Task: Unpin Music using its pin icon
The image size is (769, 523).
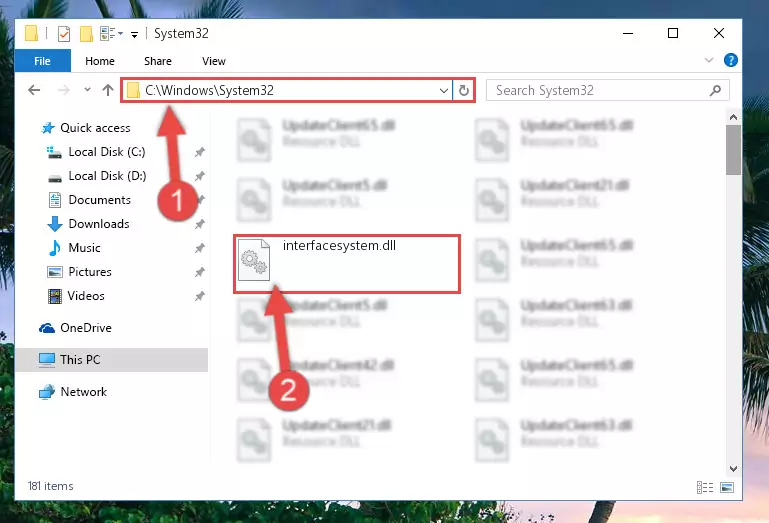Action: [199, 248]
